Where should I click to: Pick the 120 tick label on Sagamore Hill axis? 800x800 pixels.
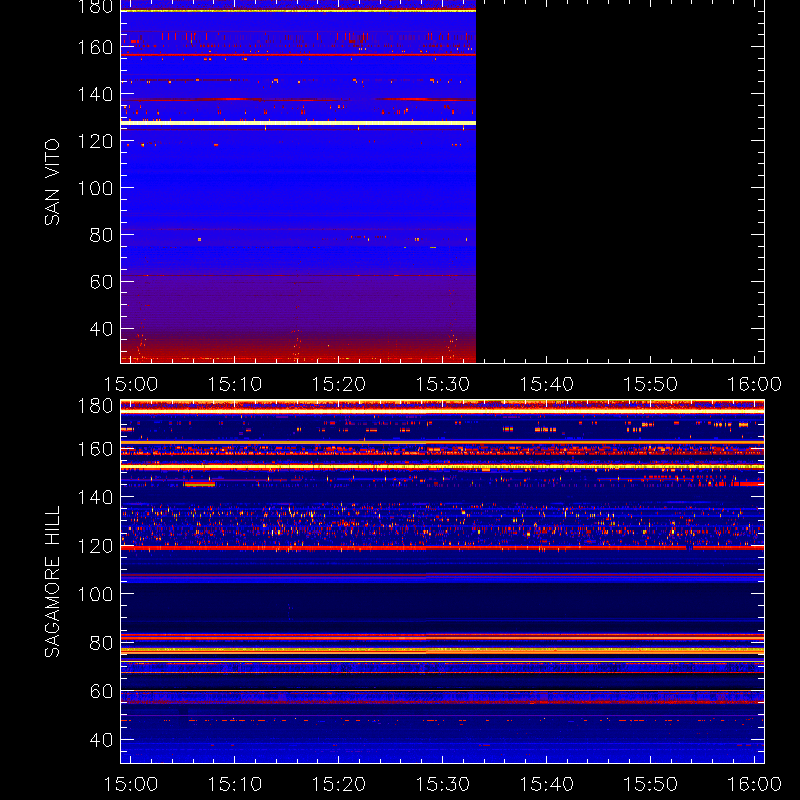pyautogui.click(x=95, y=546)
